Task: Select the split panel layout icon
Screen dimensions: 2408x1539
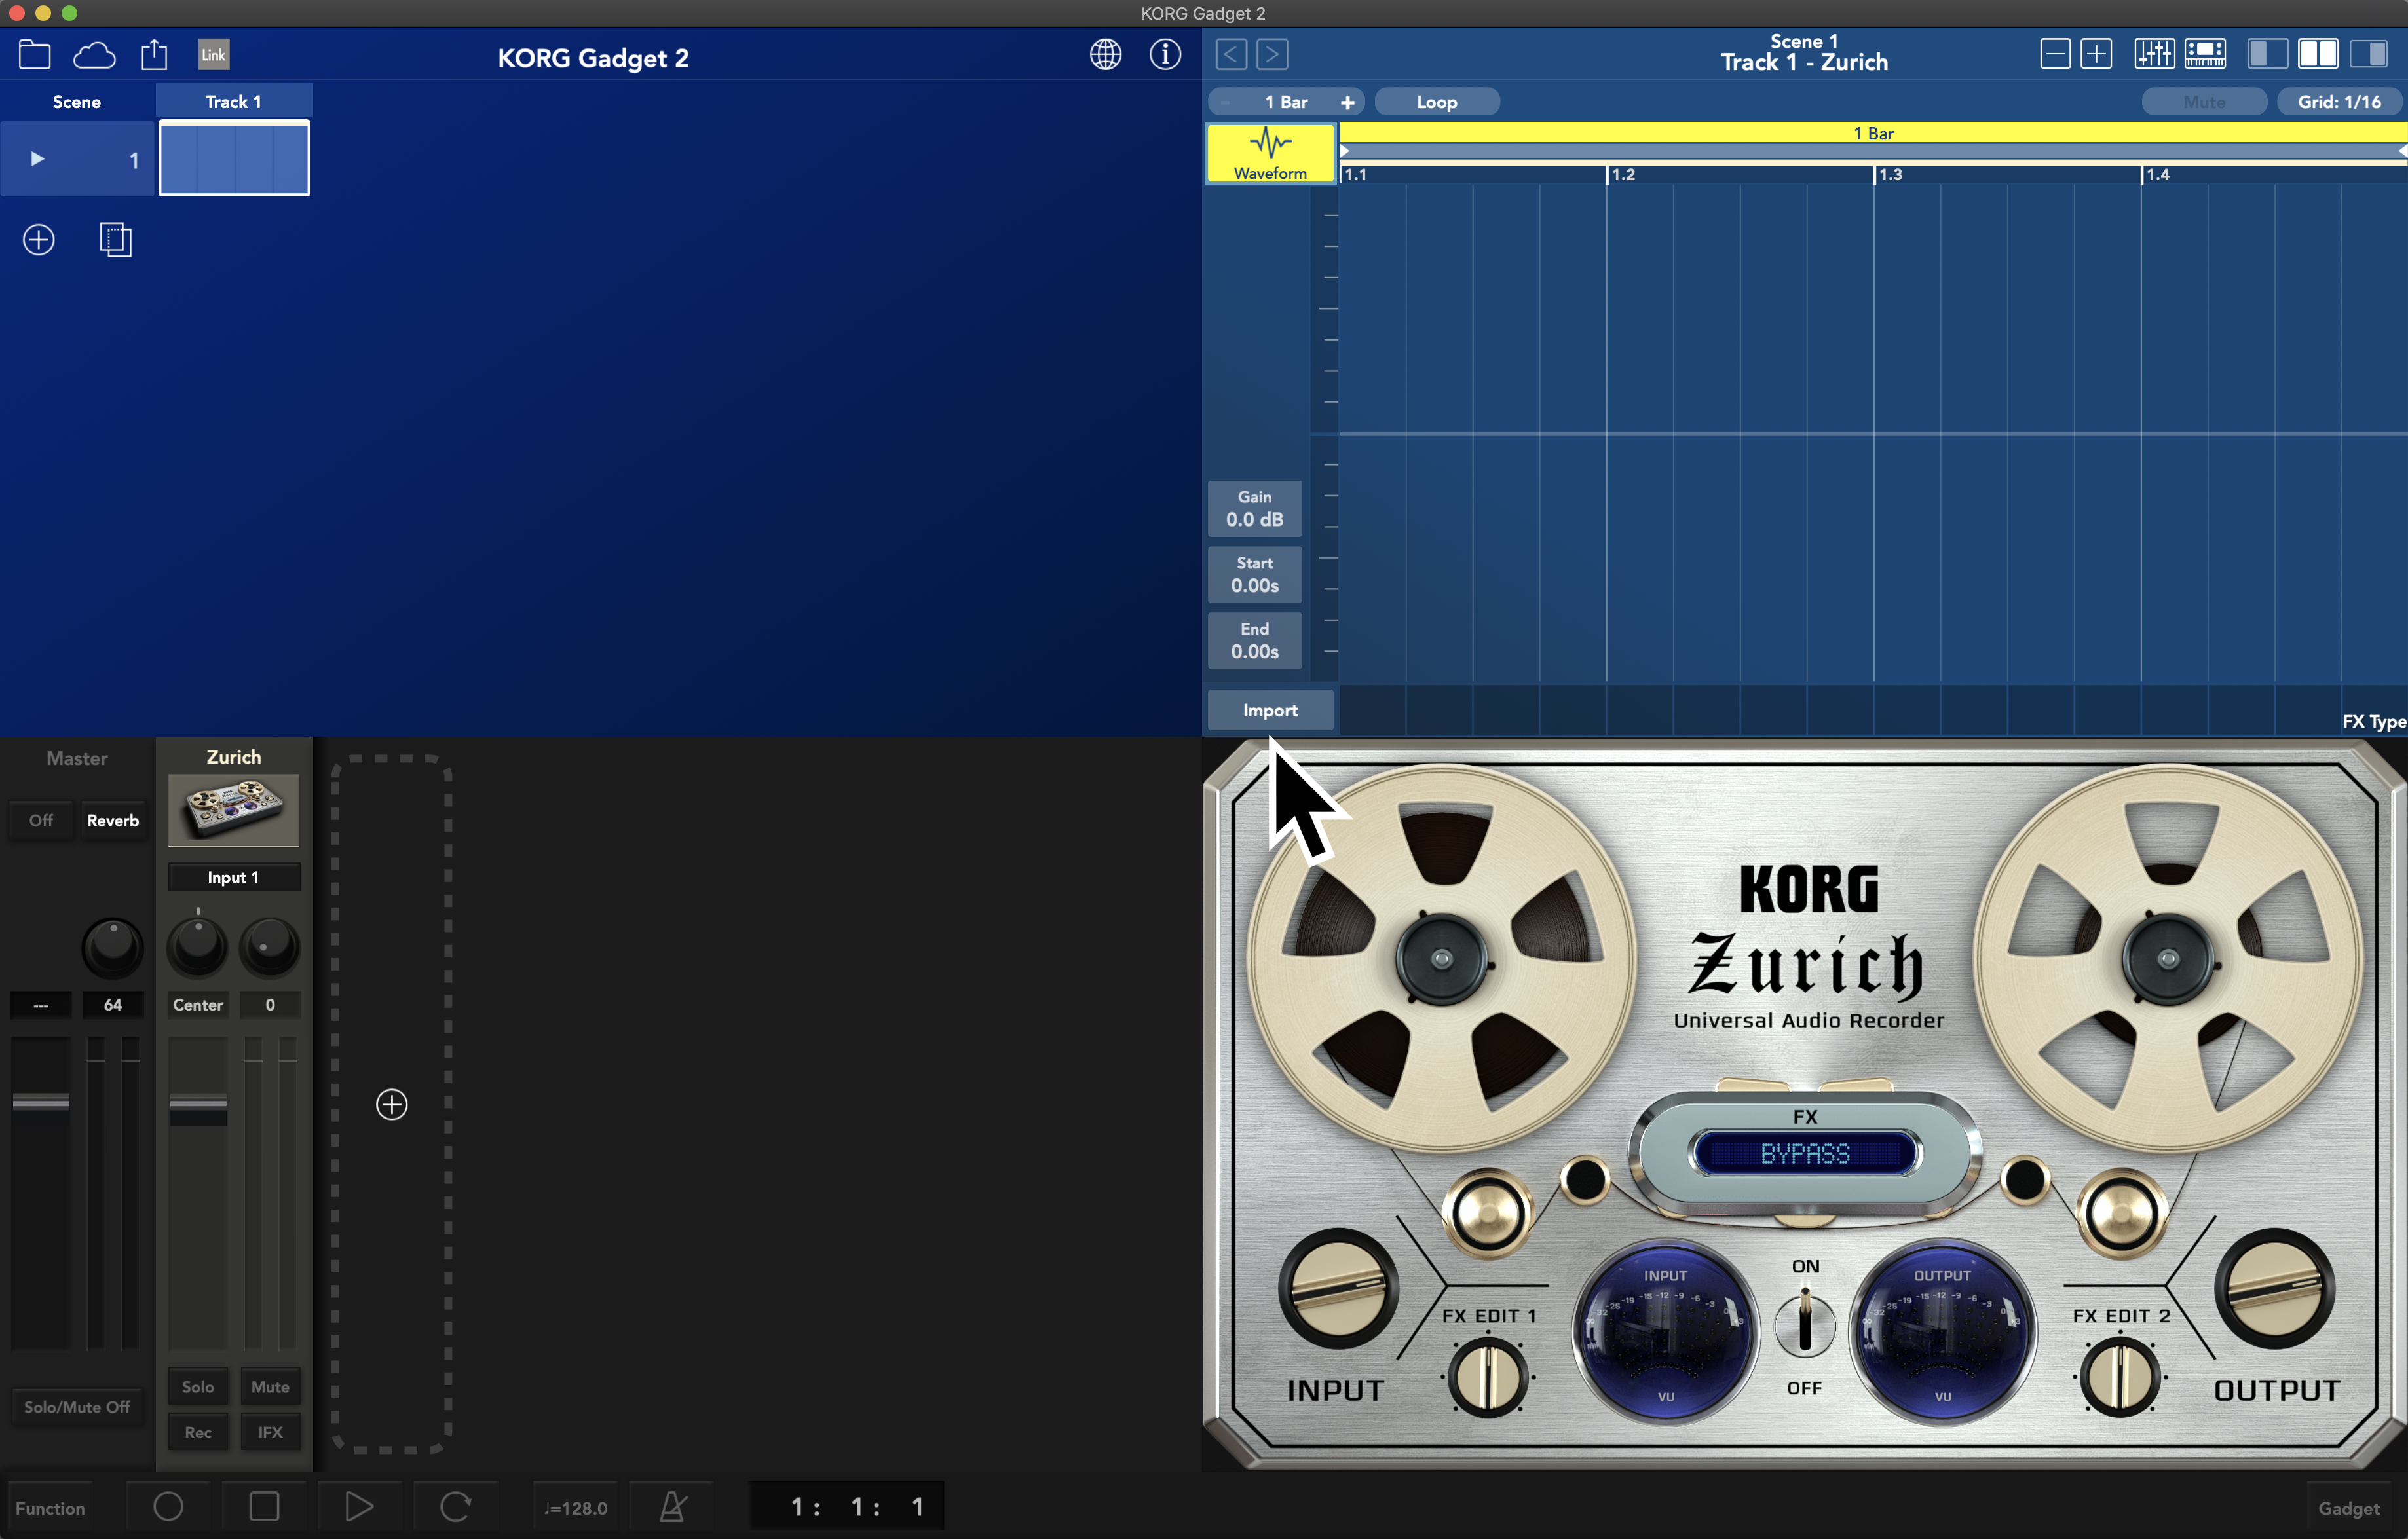Action: coord(2318,54)
